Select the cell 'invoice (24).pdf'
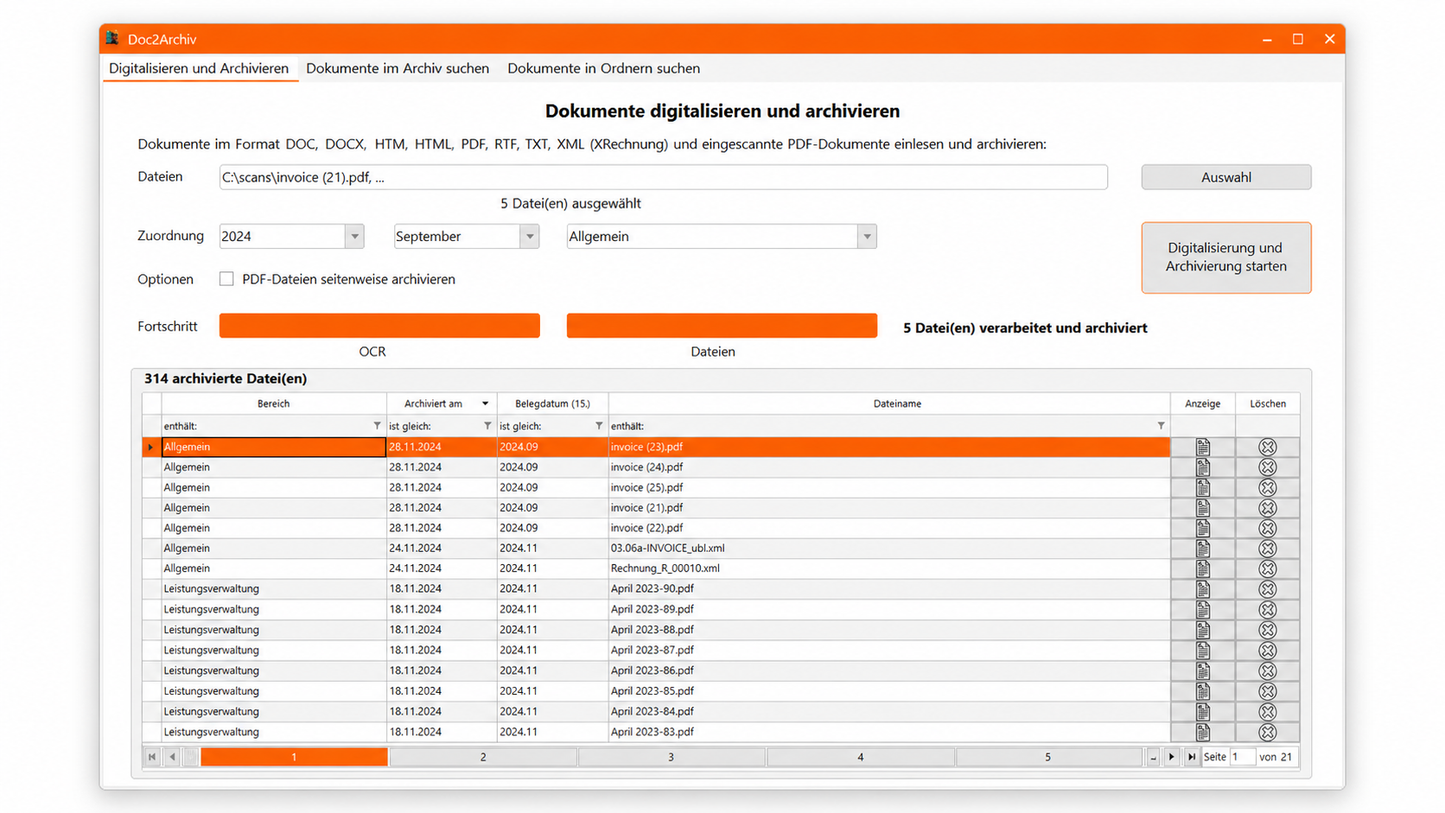Image resolution: width=1445 pixels, height=813 pixels. coord(889,467)
